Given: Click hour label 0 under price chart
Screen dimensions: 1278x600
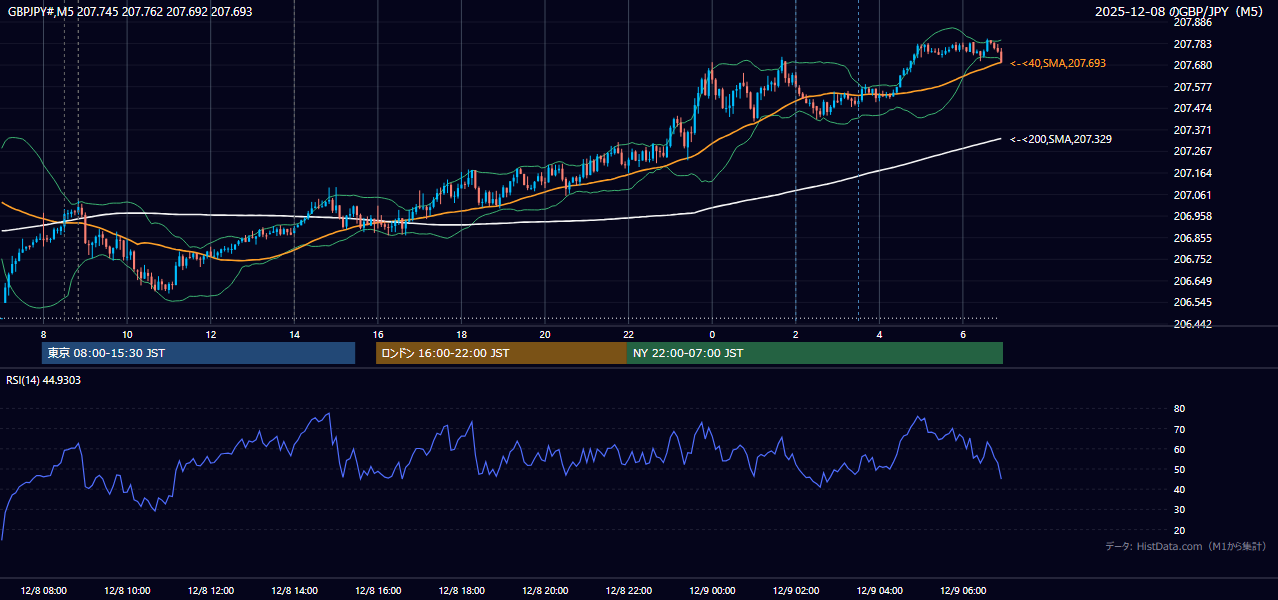Looking at the screenshot, I should click(x=712, y=334).
